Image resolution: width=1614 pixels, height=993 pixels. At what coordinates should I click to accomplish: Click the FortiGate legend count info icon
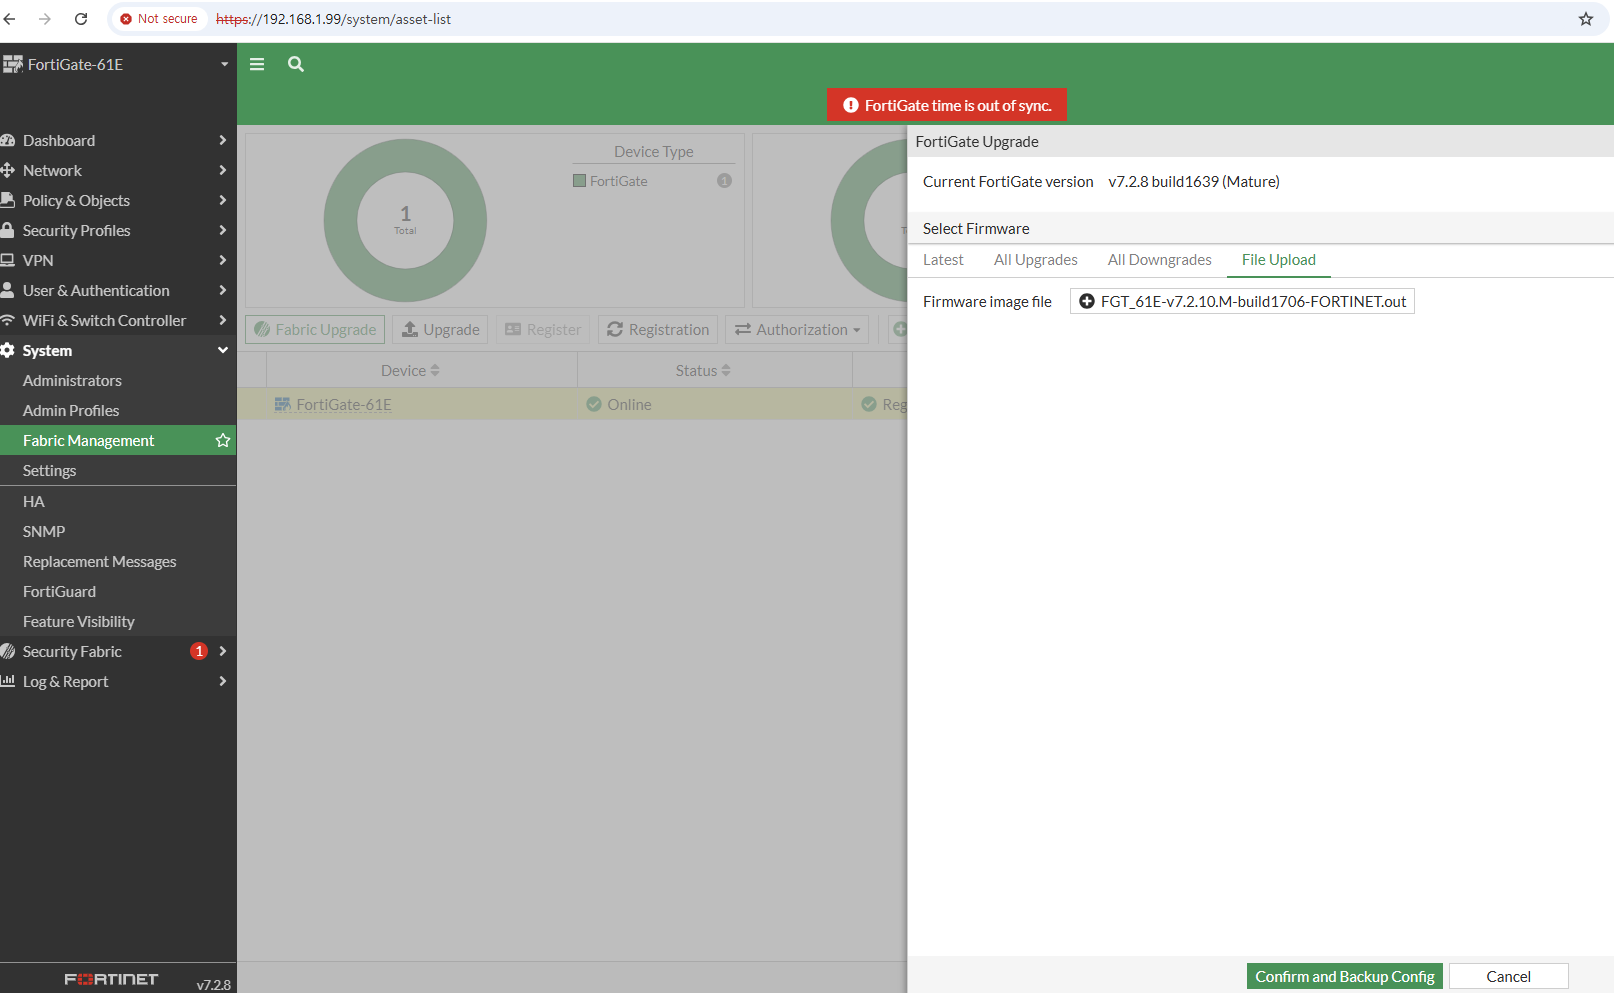point(724,181)
